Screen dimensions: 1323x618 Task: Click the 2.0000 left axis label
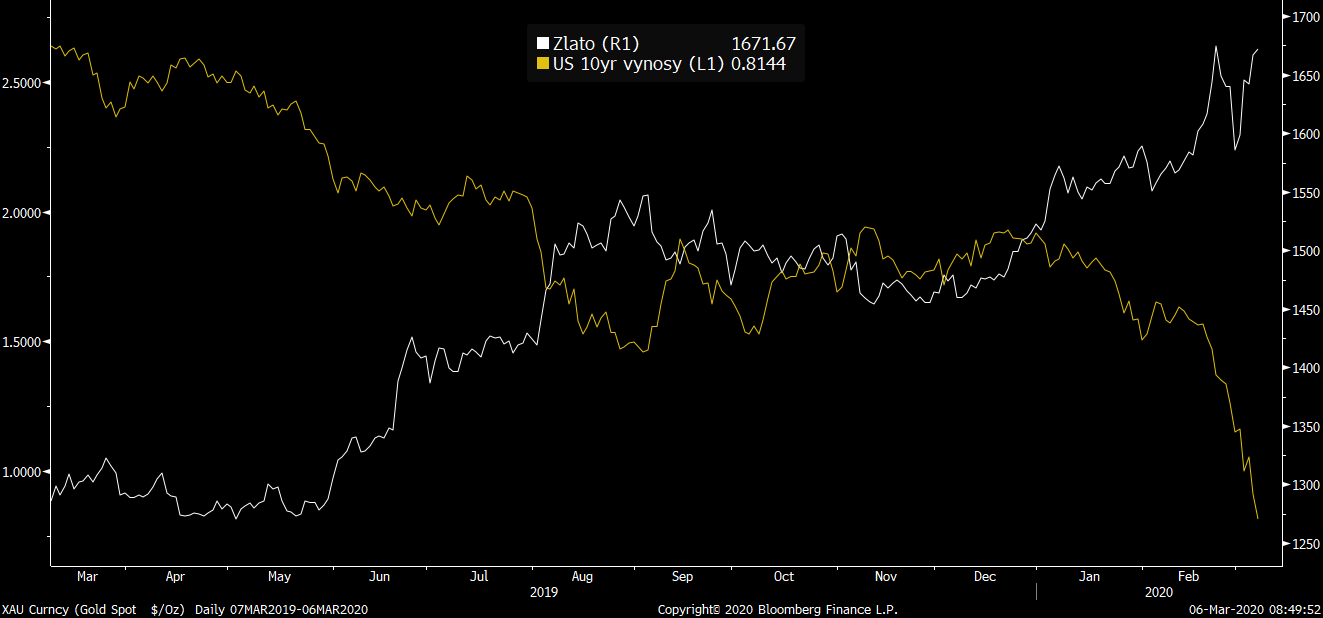click(22, 213)
